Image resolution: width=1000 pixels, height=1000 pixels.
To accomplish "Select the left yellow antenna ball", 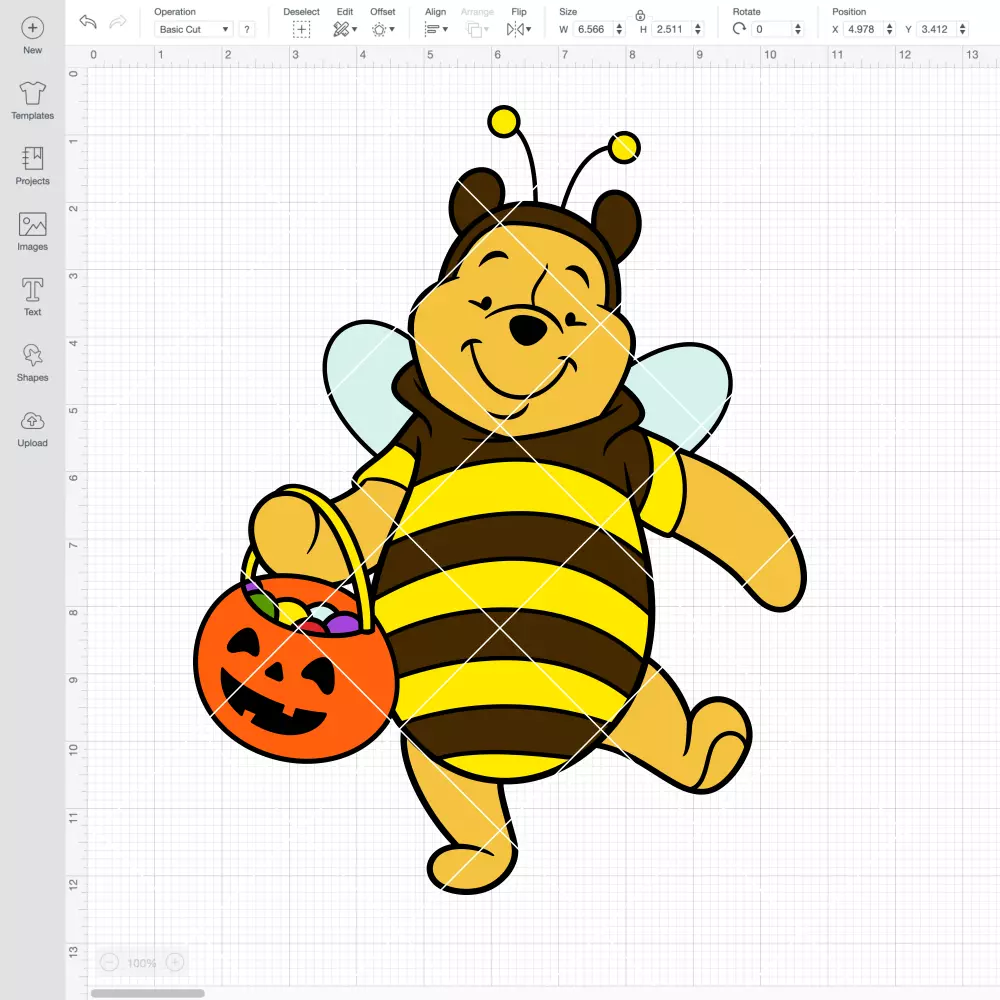I will (x=504, y=121).
